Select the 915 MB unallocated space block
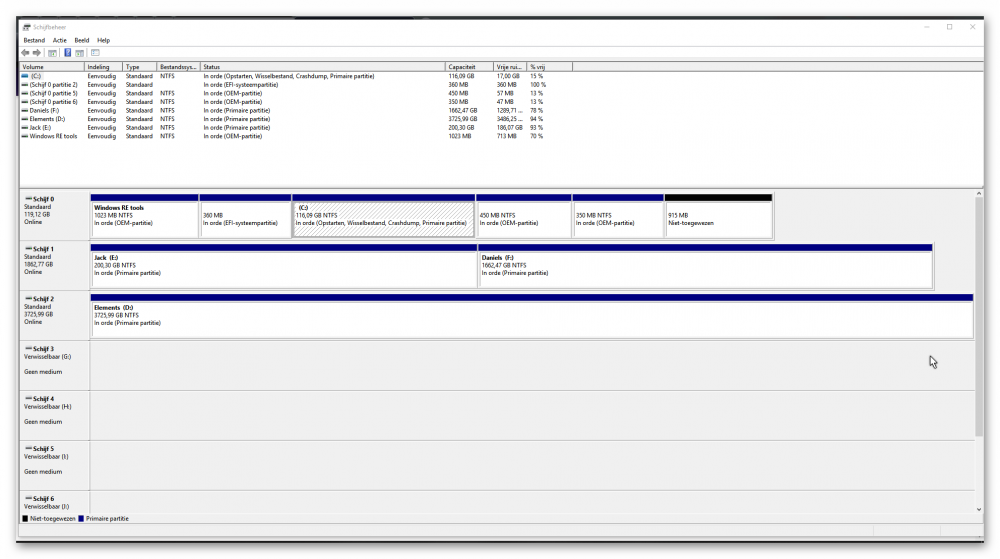Viewport: 1000px width, 559px height. point(718,219)
